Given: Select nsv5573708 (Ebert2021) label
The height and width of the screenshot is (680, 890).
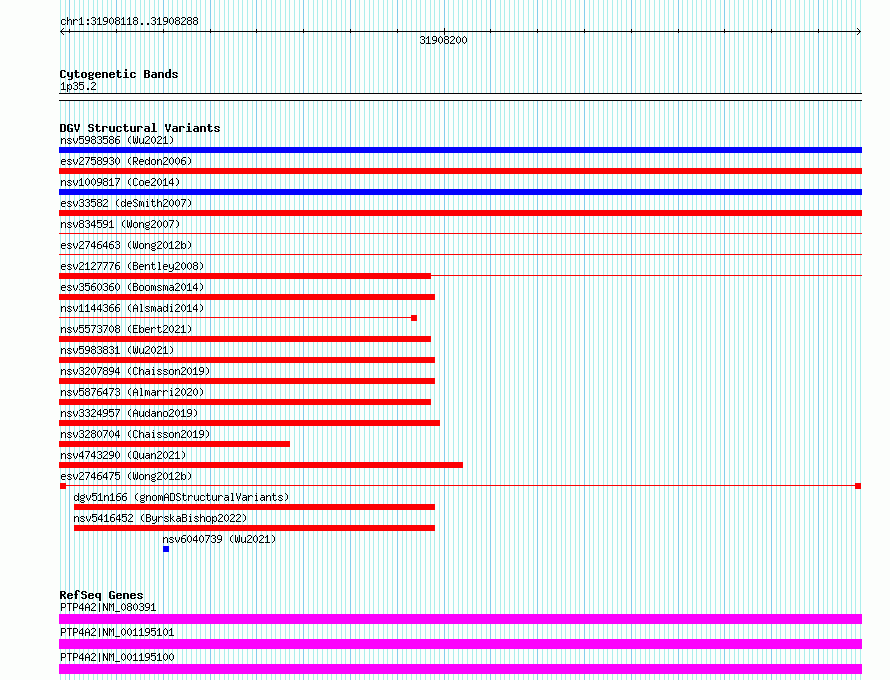Looking at the screenshot, I should [x=126, y=329].
